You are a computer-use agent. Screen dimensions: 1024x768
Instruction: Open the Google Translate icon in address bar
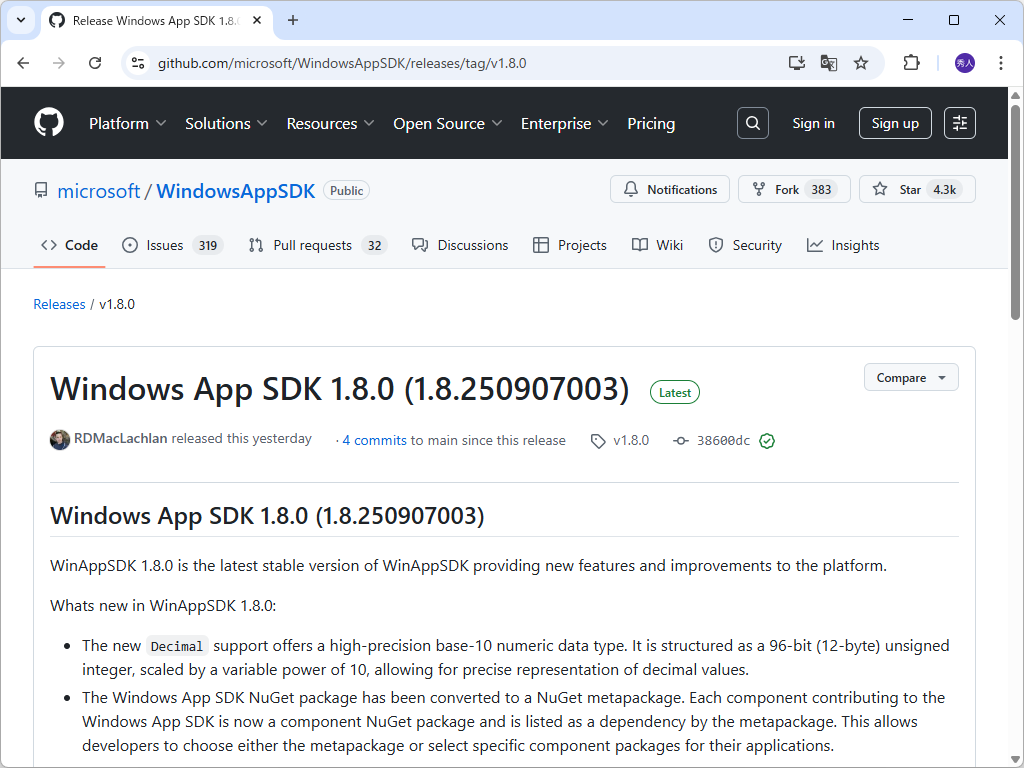point(828,62)
